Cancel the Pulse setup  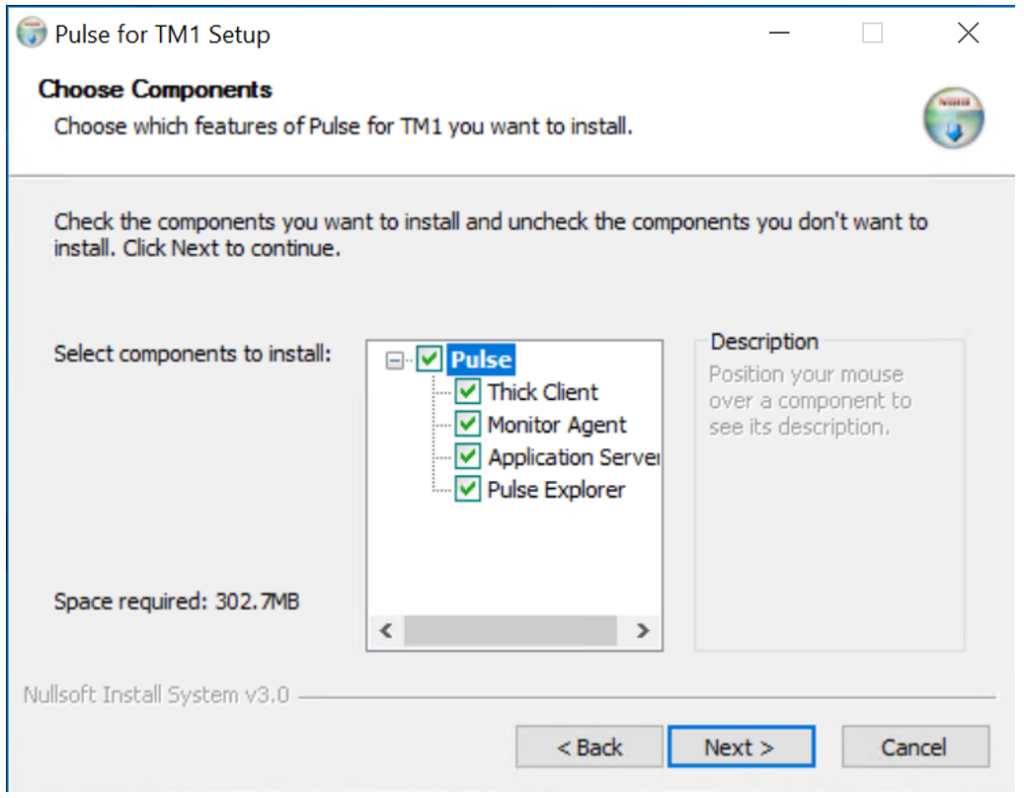point(914,747)
